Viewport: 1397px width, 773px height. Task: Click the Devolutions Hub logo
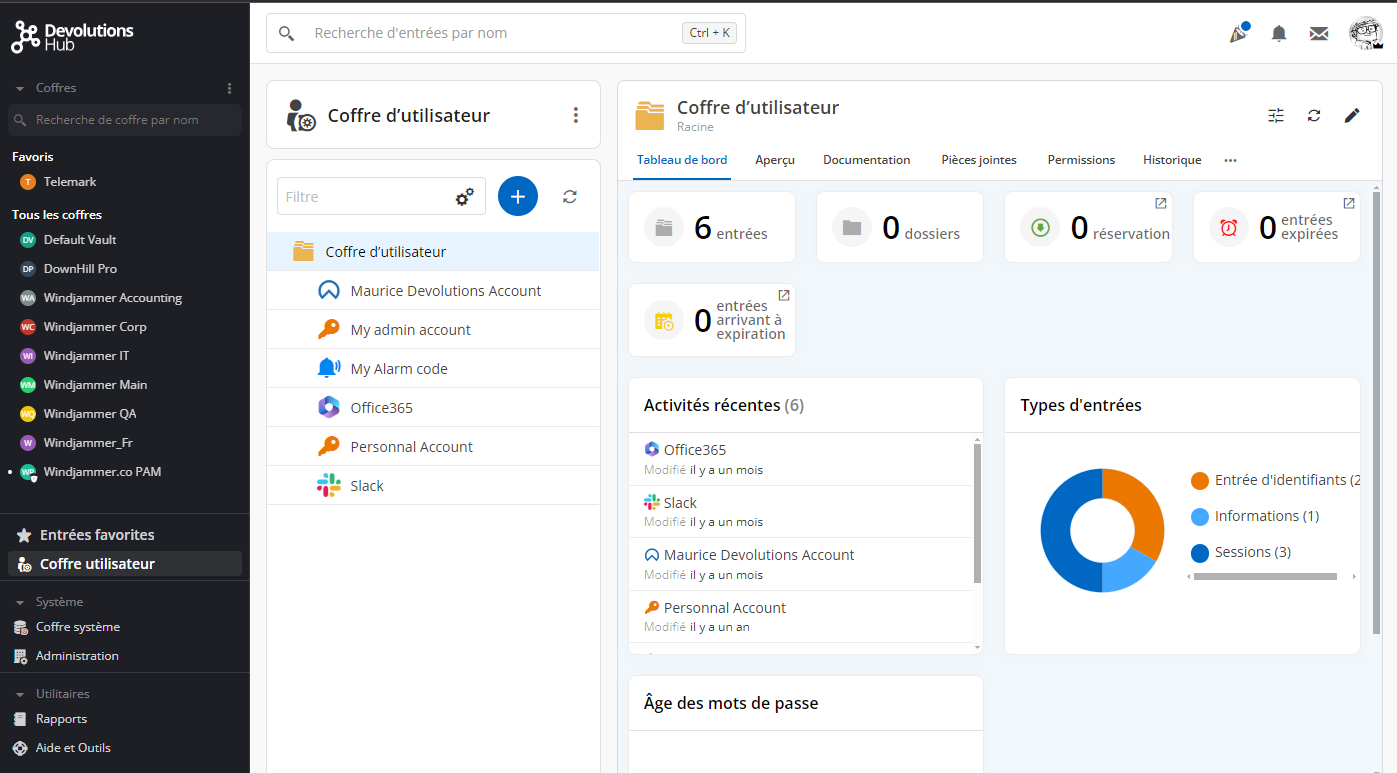72,36
